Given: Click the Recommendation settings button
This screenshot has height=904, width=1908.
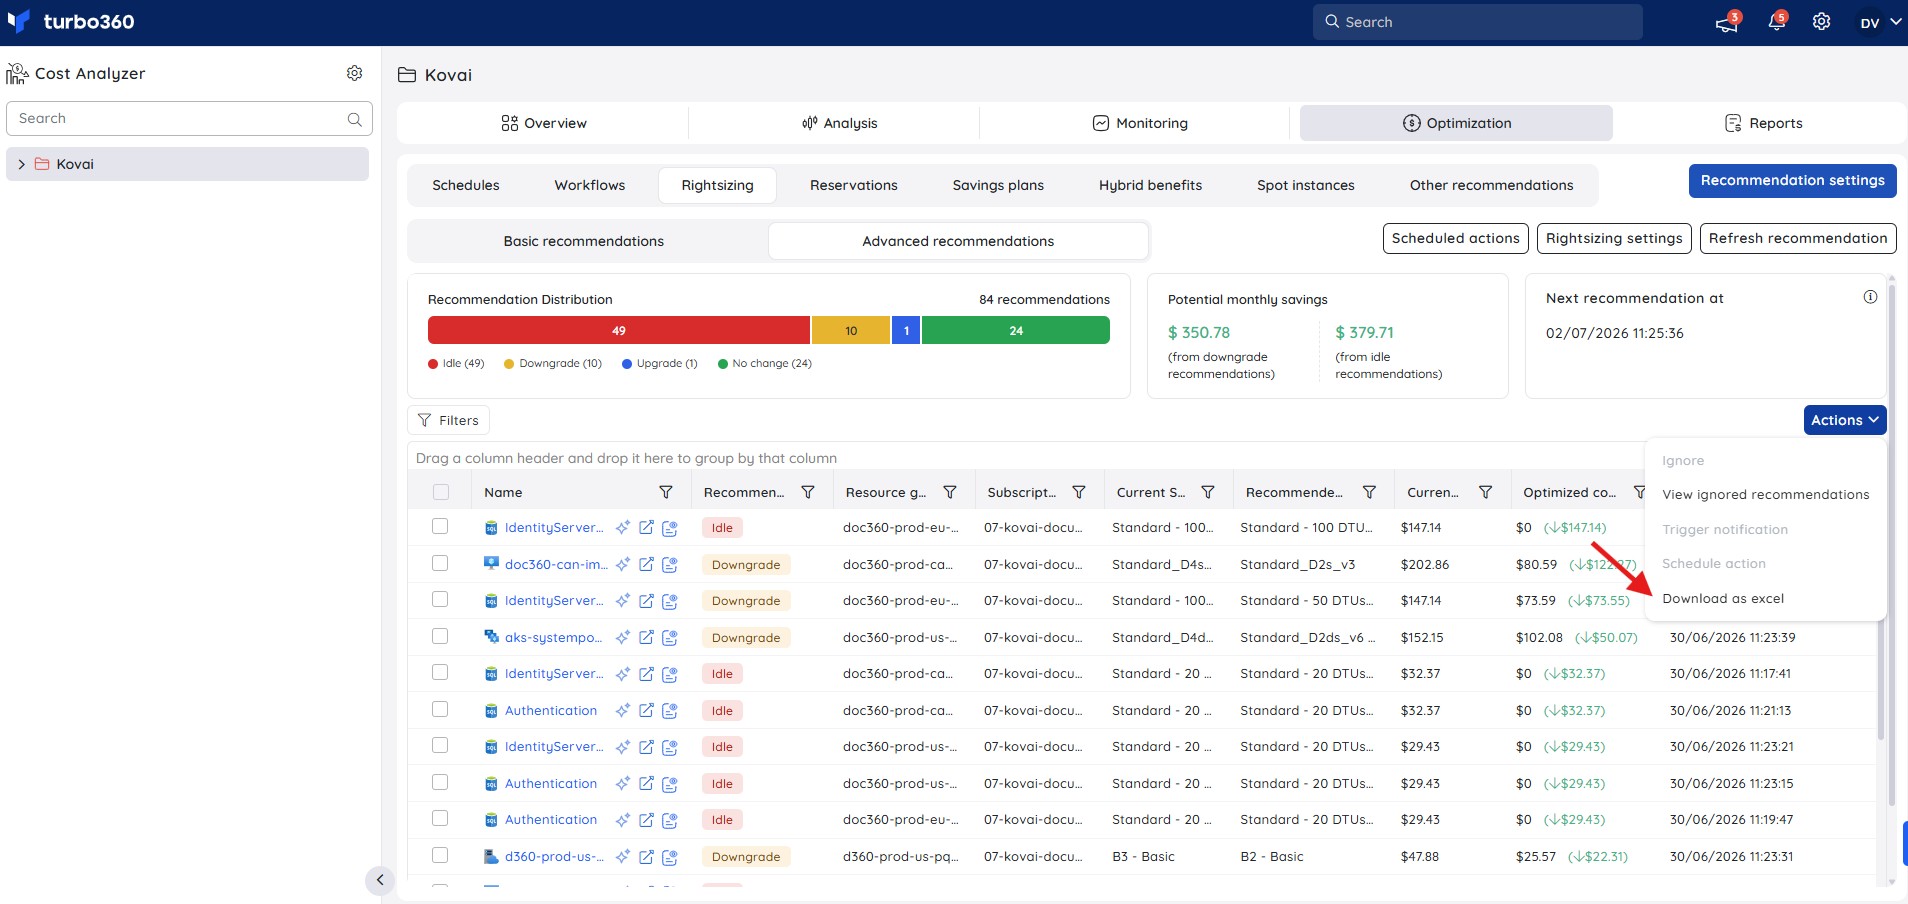Looking at the screenshot, I should click(1793, 181).
